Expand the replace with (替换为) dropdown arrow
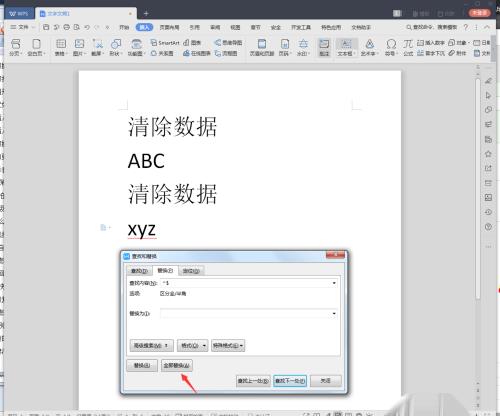Screen dimensions: 500x416 (x=334, y=314)
